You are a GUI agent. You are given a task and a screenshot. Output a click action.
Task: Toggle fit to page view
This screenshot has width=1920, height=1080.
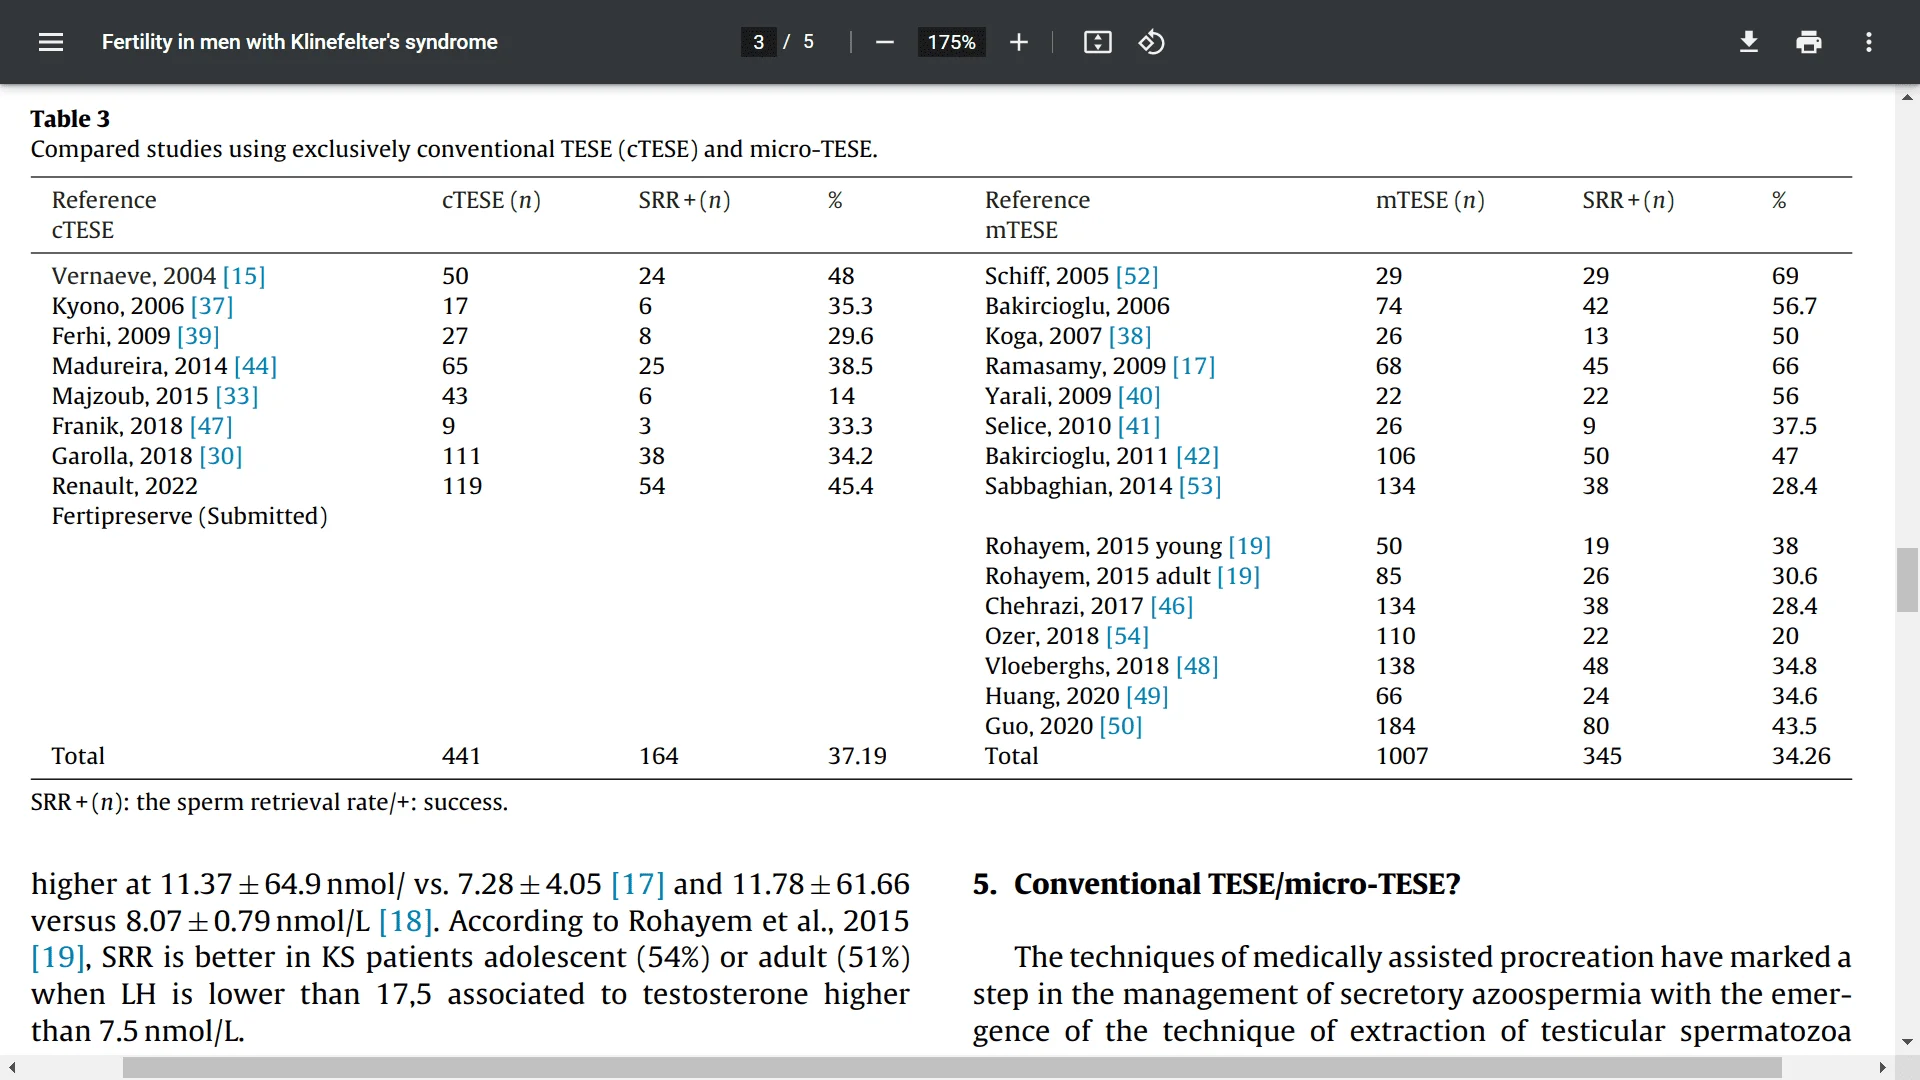coord(1097,42)
